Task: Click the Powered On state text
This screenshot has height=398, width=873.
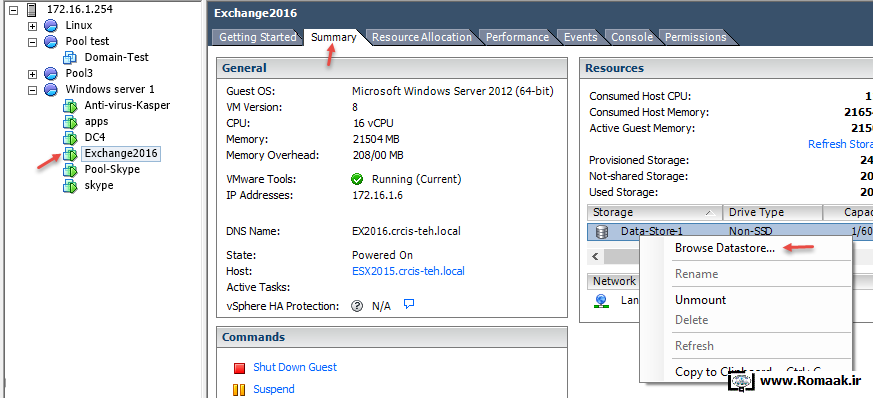Action: coord(382,255)
